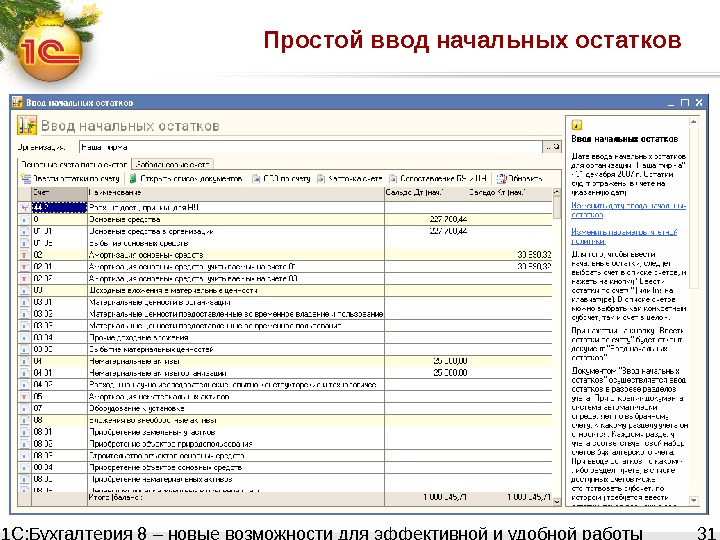Select the 'Приобретение объектов основных средств' row
Viewport: 720px width, 540px height.
click(286, 467)
